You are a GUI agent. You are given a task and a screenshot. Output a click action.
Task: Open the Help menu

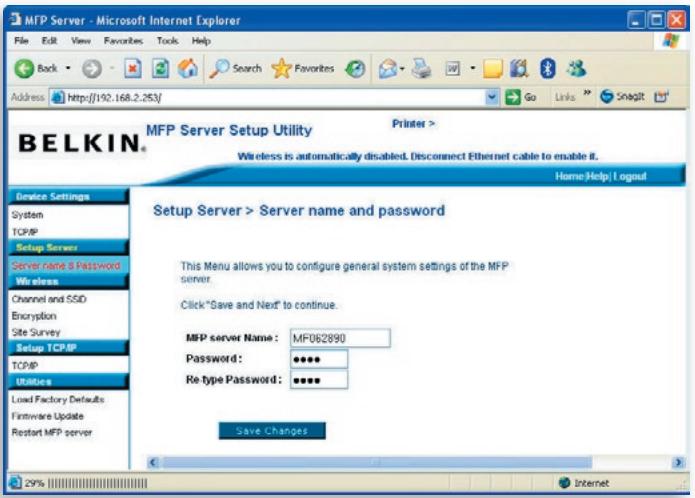click(x=201, y=41)
